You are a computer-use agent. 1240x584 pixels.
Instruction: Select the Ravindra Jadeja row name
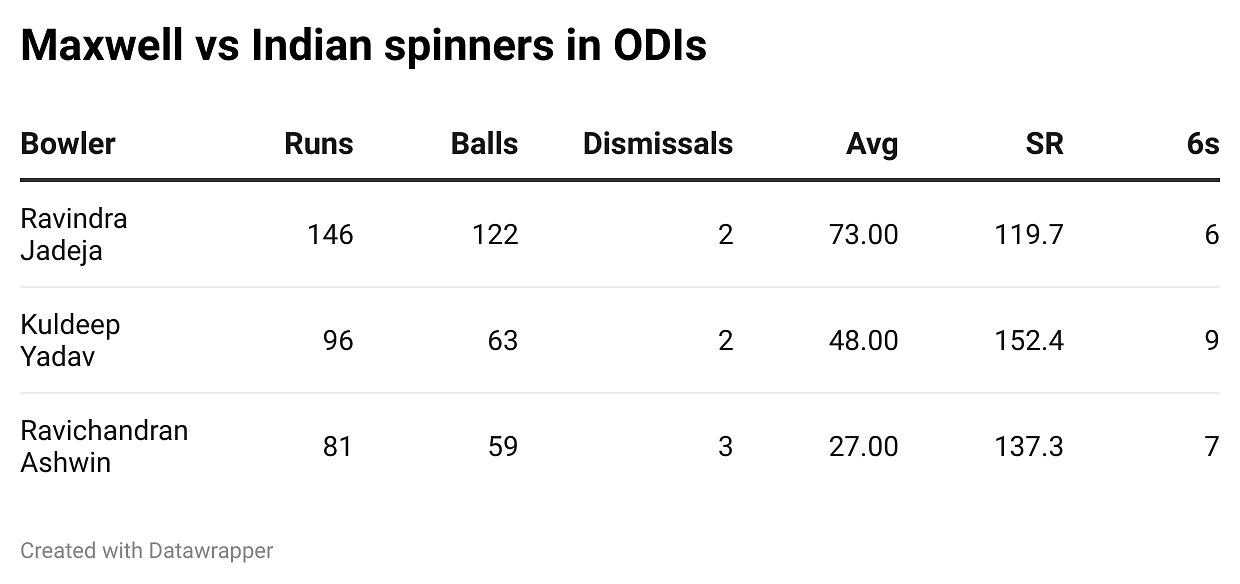(x=74, y=234)
